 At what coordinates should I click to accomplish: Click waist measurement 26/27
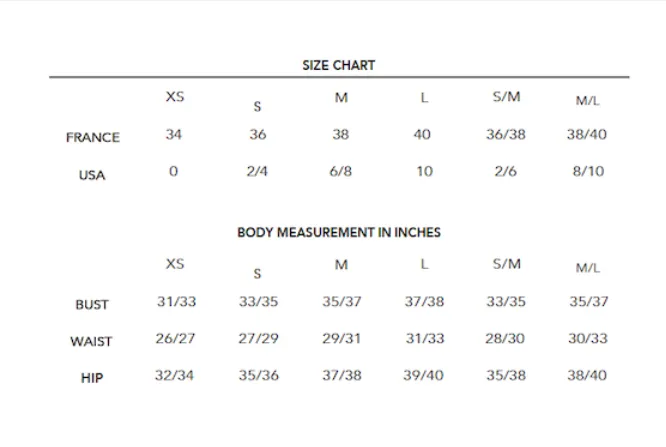[x=175, y=339]
